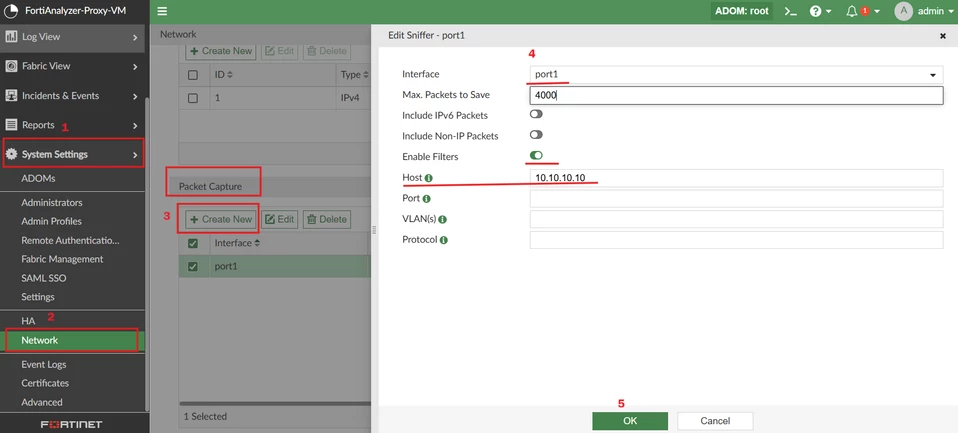
Task: Uncheck the port1 row checkbox
Action: click(x=193, y=266)
